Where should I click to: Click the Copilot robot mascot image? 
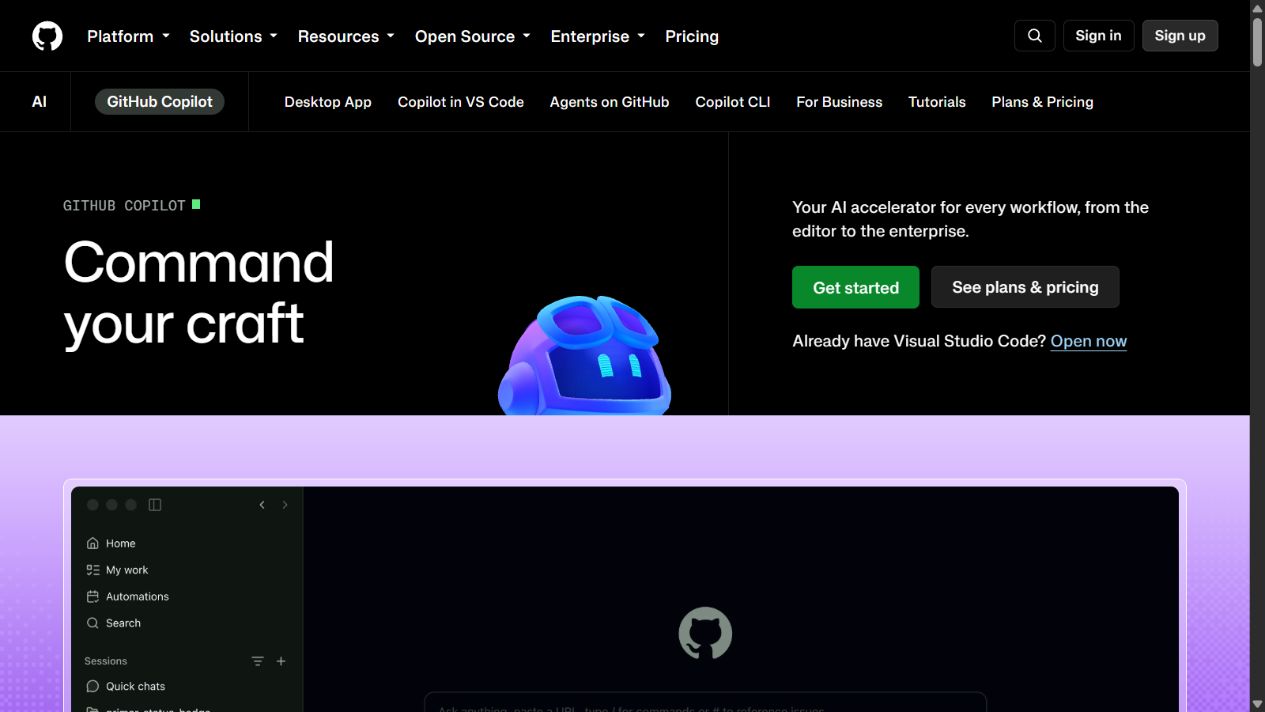point(584,355)
